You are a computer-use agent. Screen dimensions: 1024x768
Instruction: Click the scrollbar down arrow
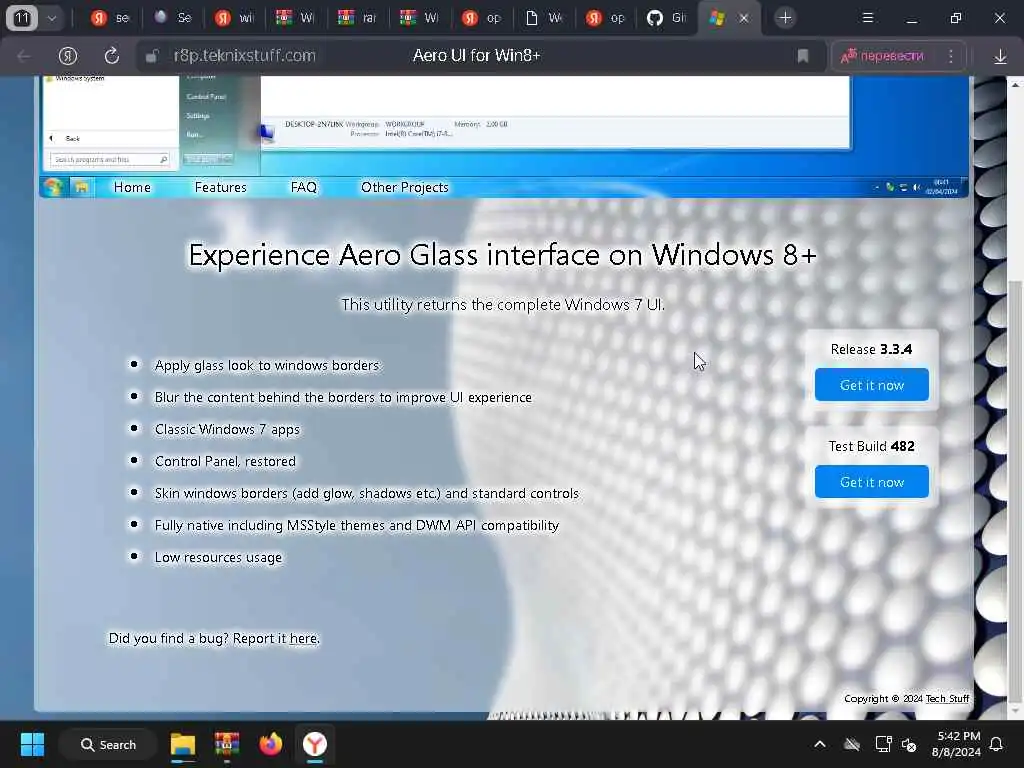click(1014, 711)
